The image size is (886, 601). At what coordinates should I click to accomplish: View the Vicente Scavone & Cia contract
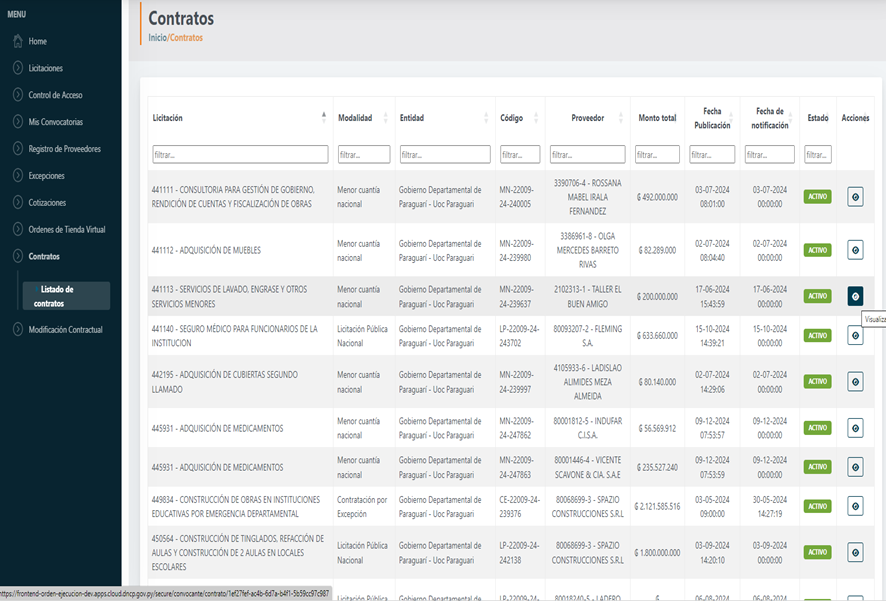[x=855, y=467]
